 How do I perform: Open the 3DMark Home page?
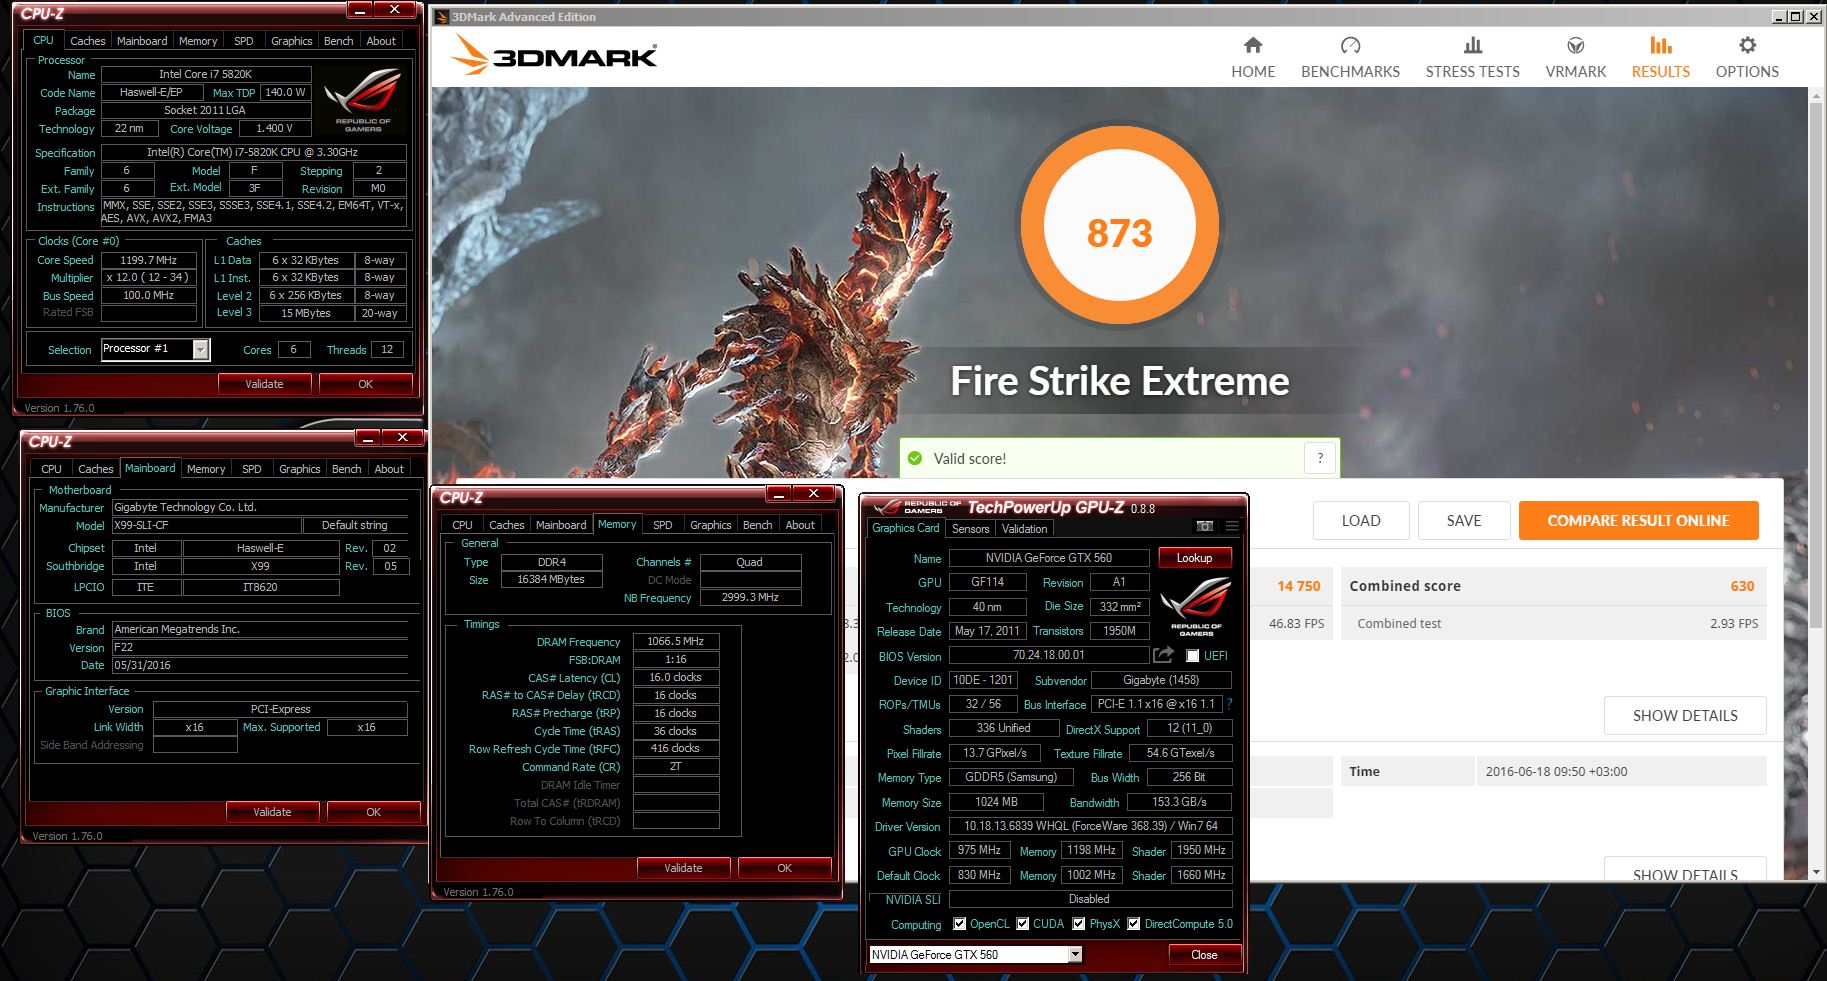click(1253, 58)
